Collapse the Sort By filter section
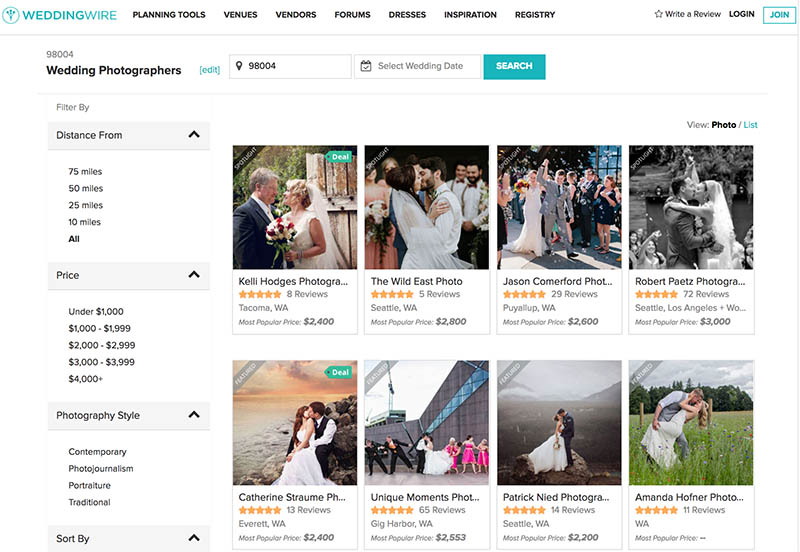The image size is (800, 552). pos(194,538)
